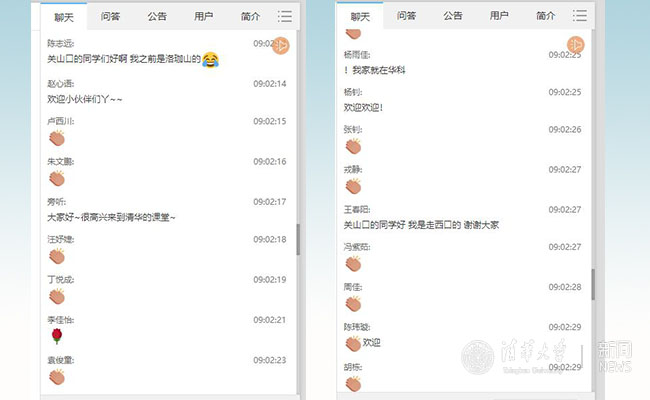Click 旁听's welcome message about 清华课堂
This screenshot has width=650, height=400.
111,217
